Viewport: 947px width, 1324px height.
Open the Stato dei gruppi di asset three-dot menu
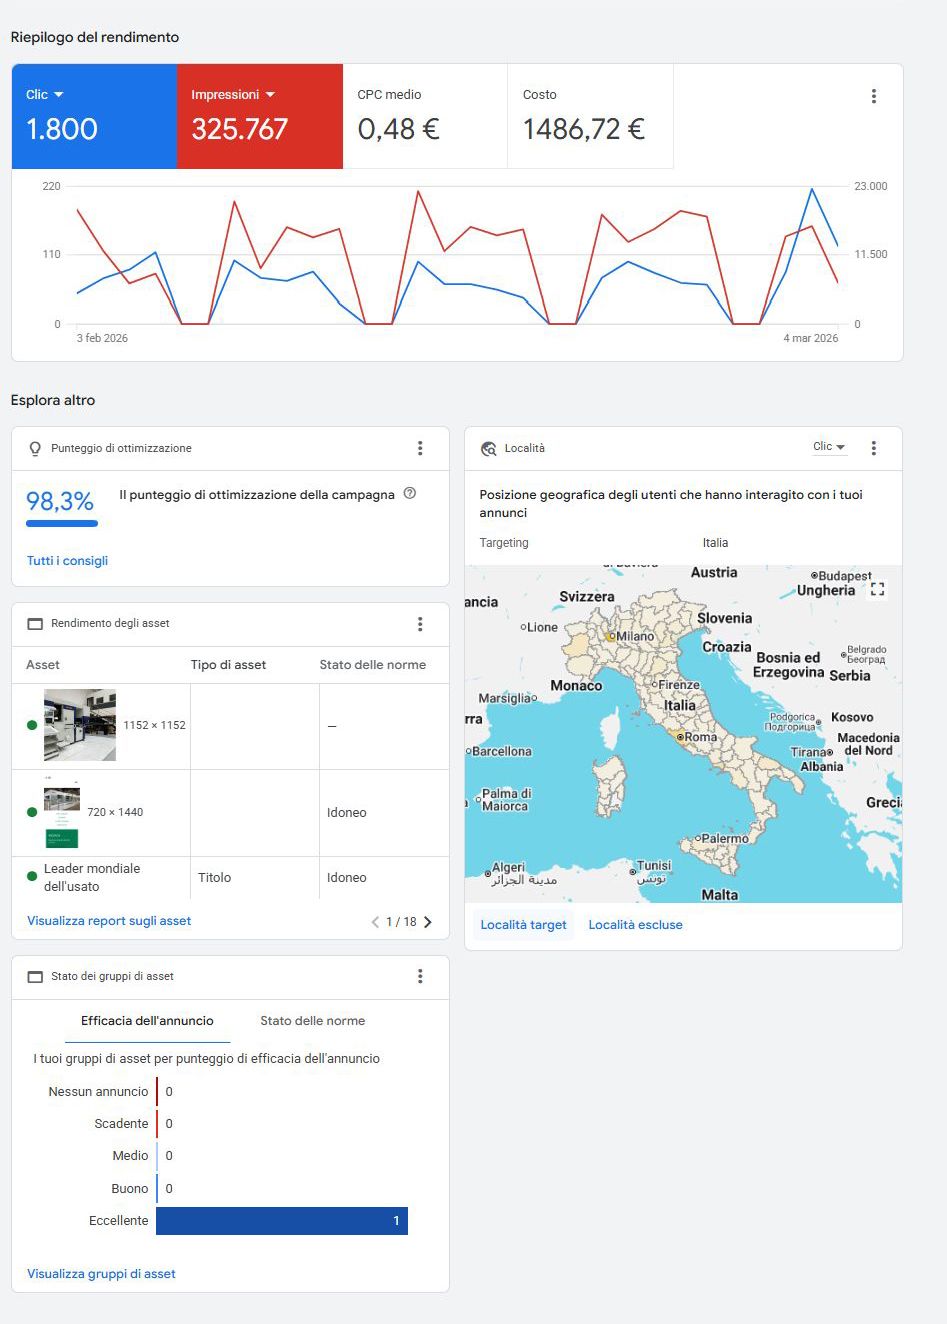(x=420, y=976)
